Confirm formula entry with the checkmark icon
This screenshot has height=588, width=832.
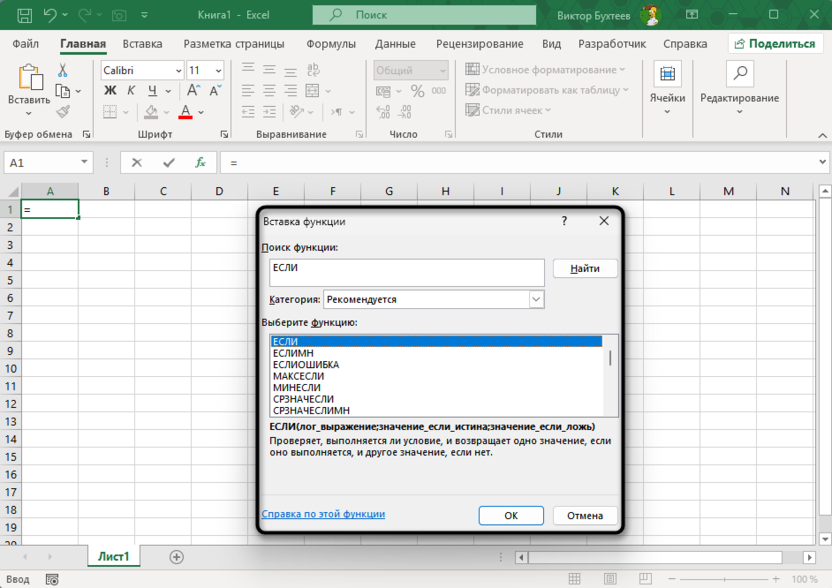(x=168, y=162)
